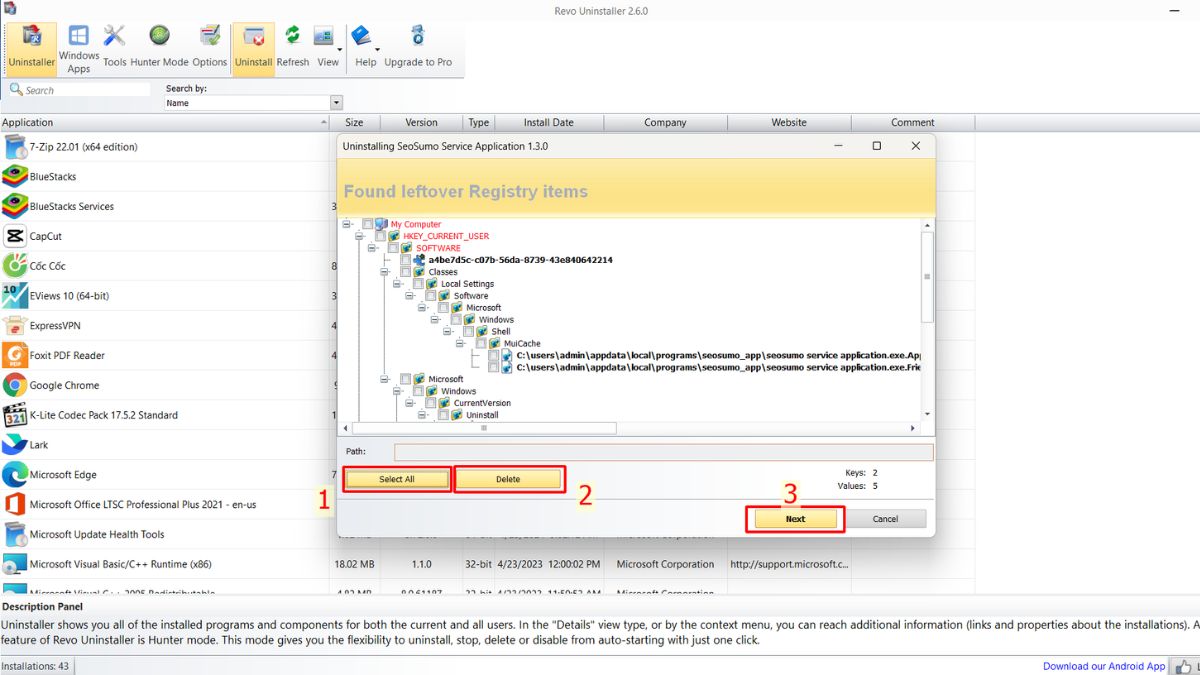
Task: Check the checkbox for the application.exe.App value
Action: (x=493, y=355)
